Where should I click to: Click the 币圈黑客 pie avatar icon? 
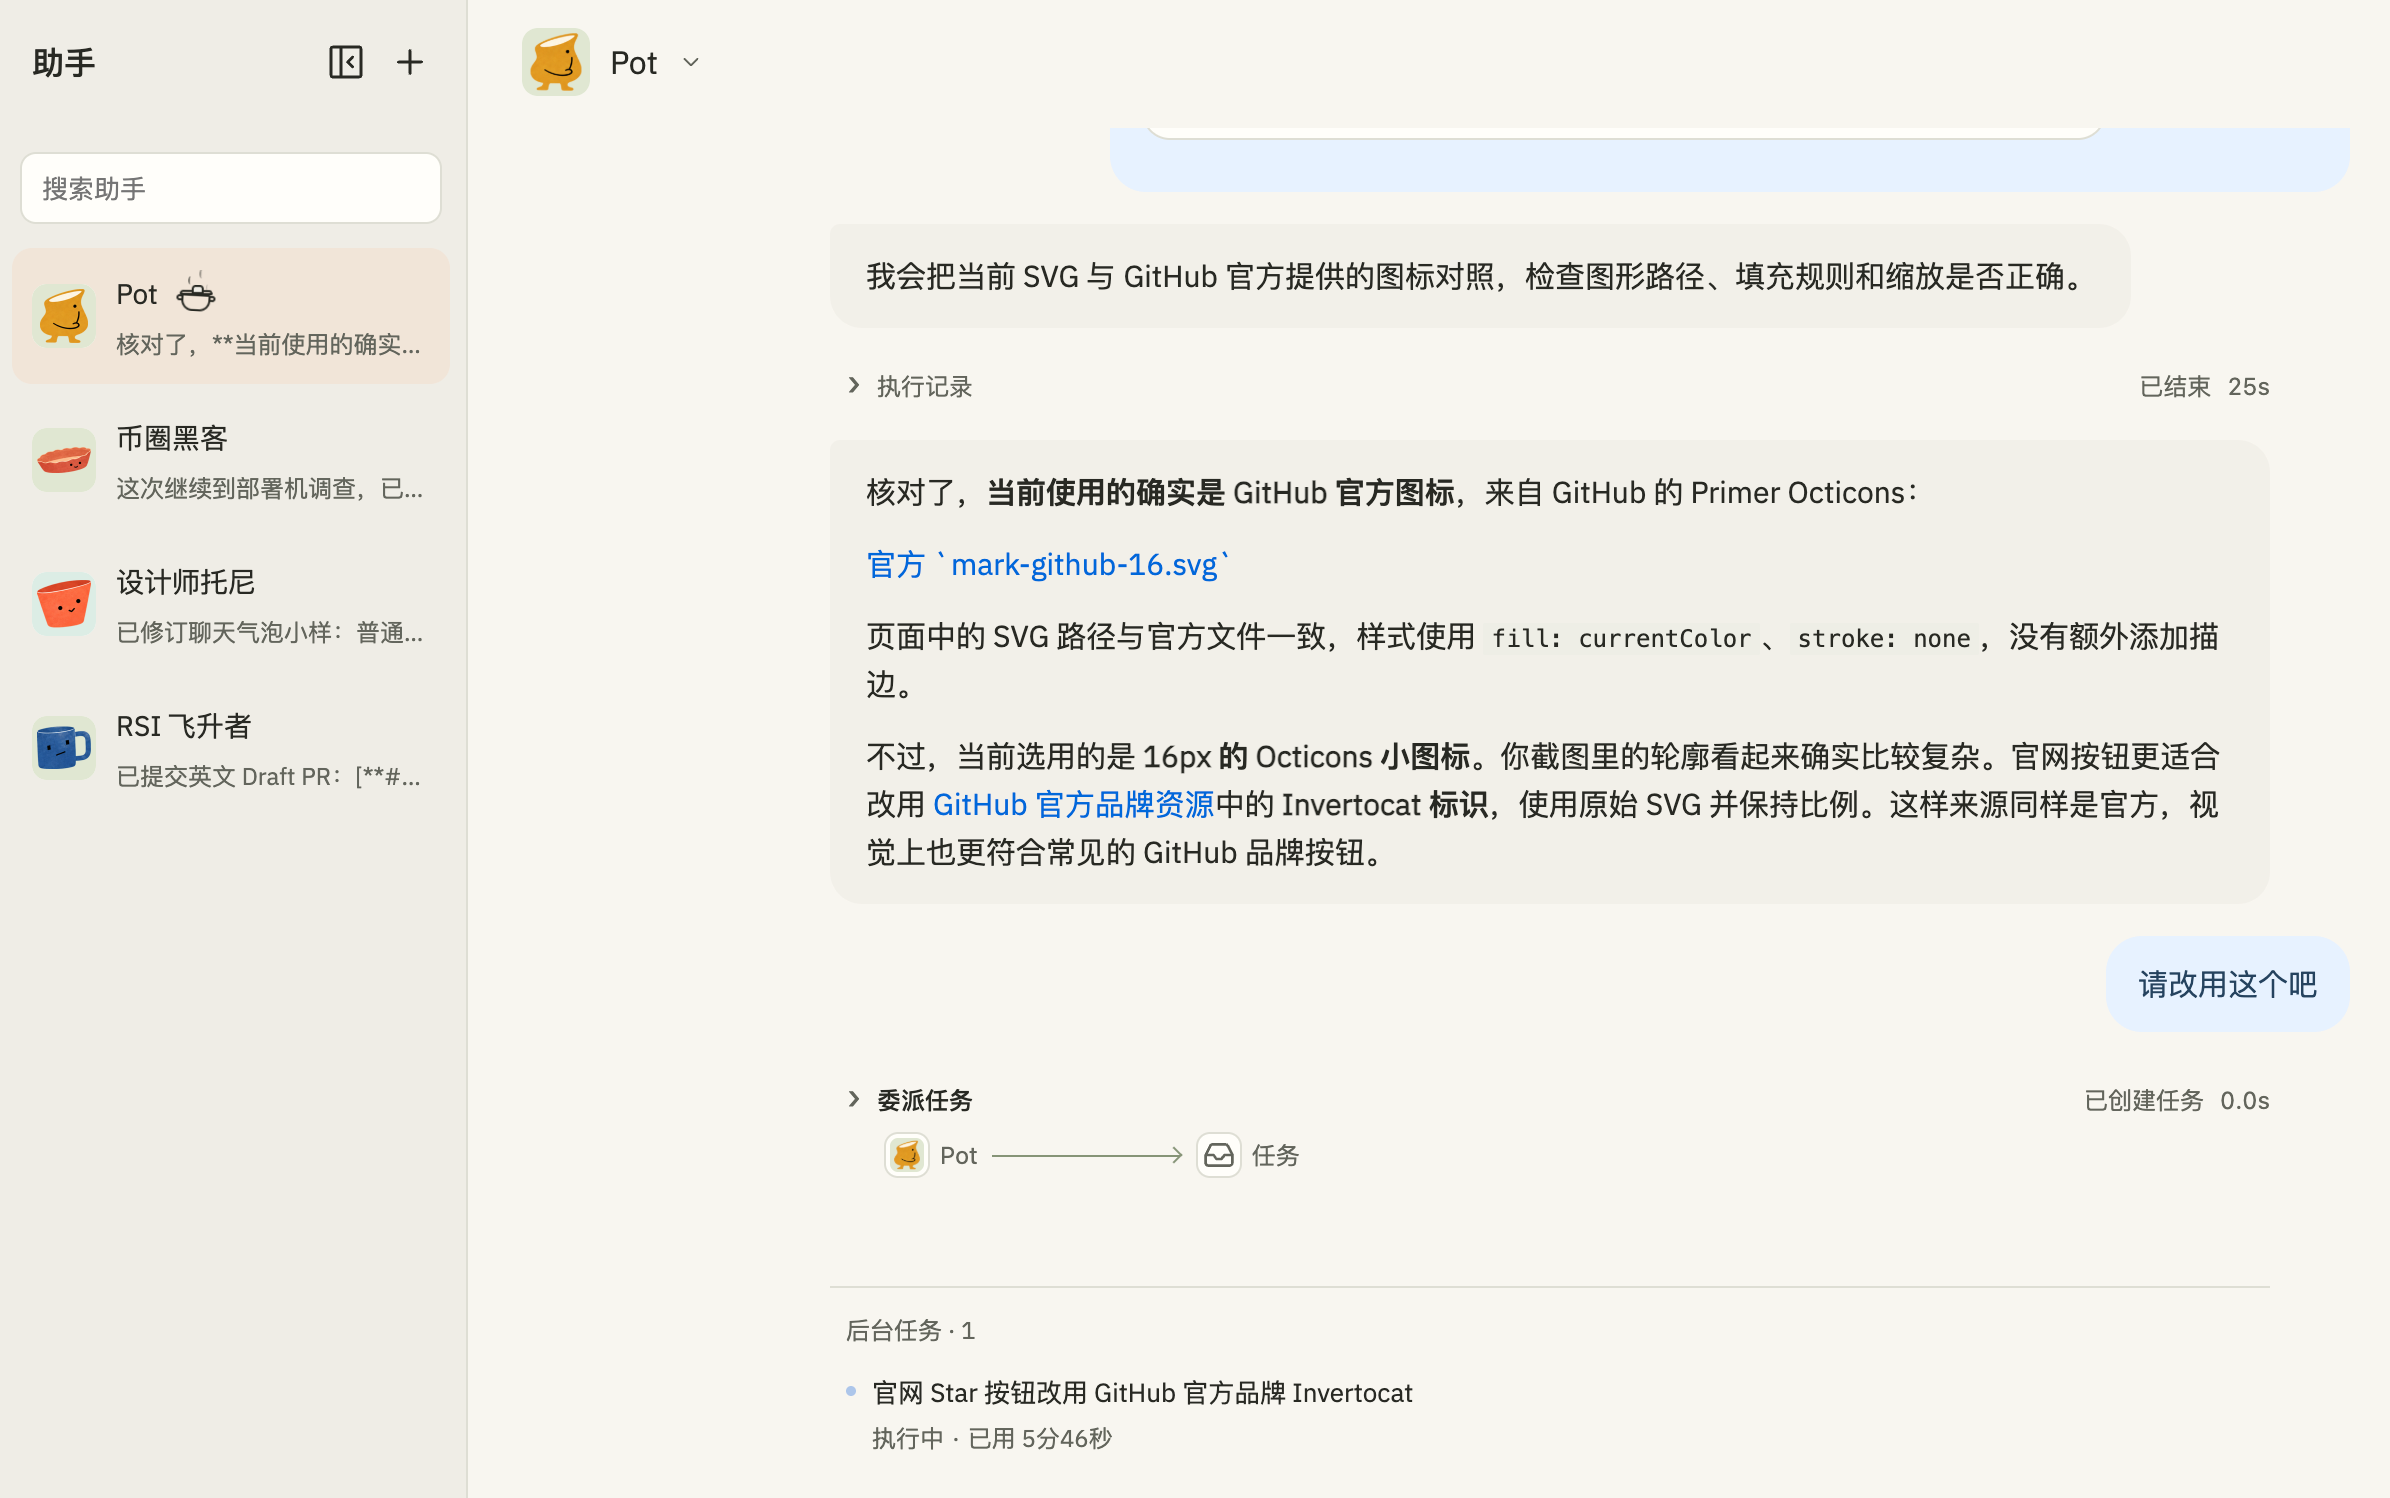64,460
